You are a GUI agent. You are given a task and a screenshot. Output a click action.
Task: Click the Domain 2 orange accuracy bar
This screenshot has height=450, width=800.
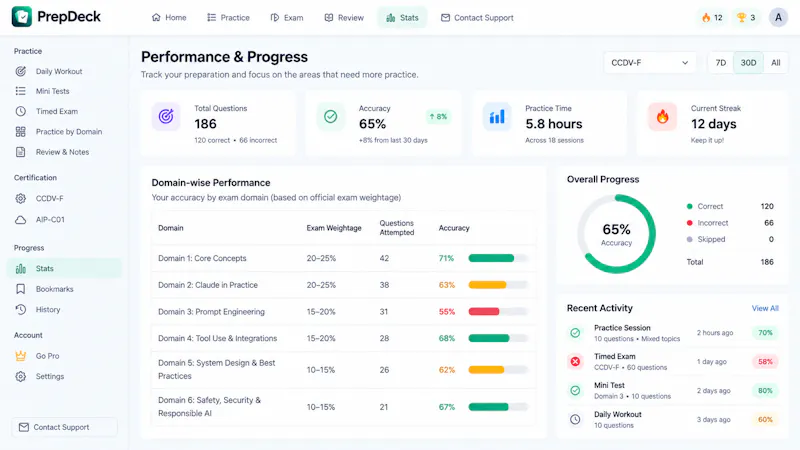tap(498, 285)
